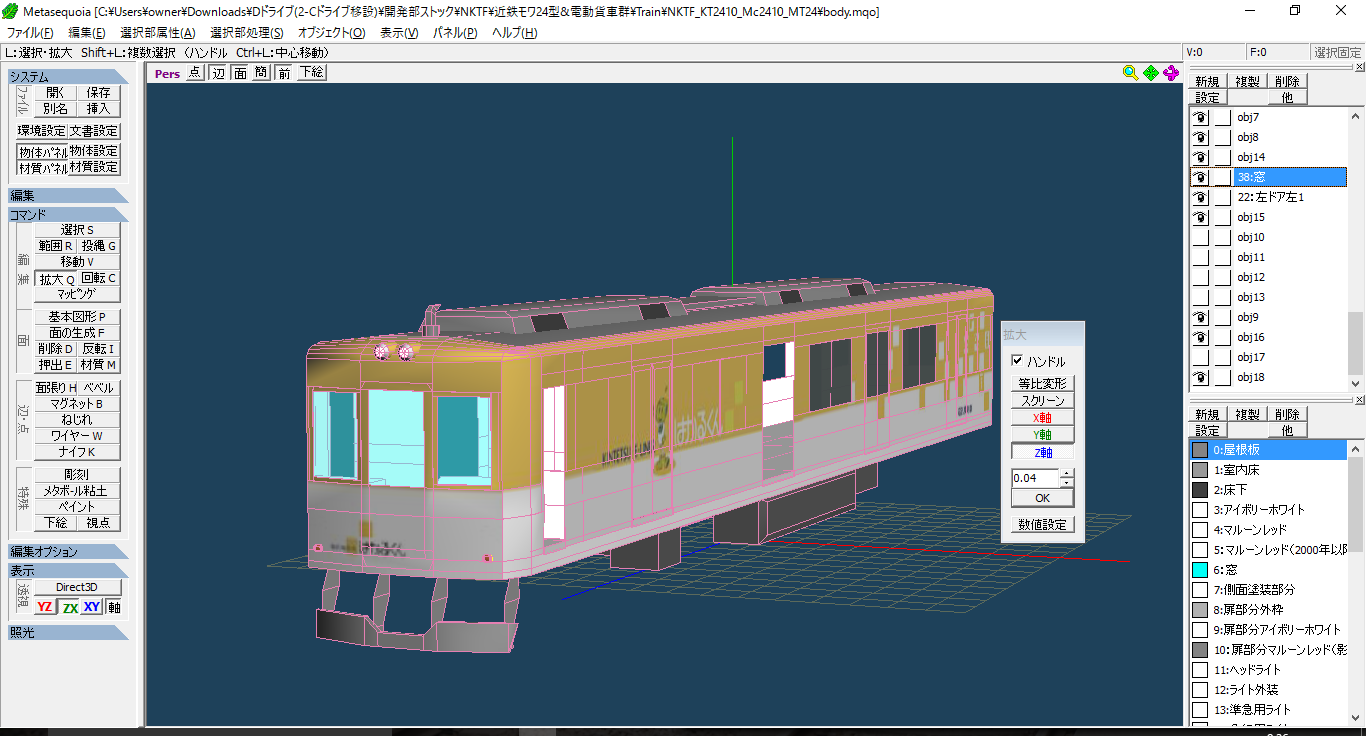Open the 編集(E) menu

tap(86, 33)
